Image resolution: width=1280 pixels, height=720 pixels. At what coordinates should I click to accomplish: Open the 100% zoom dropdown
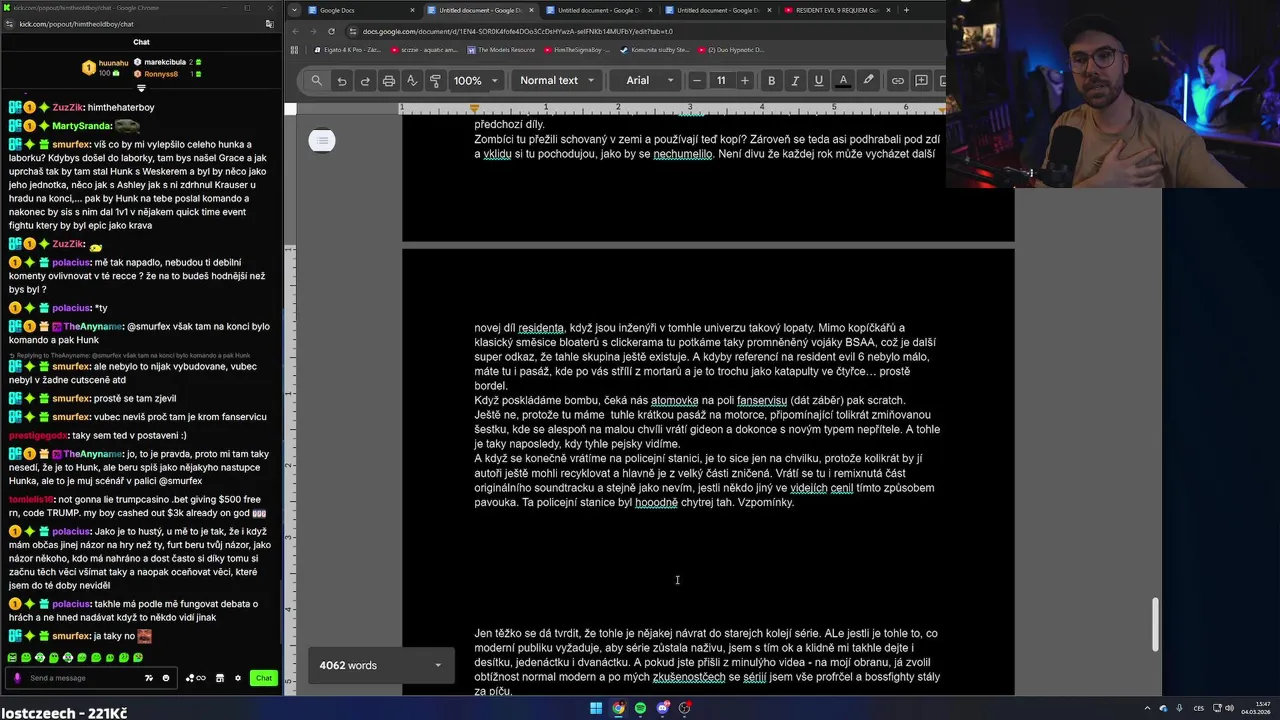point(475,81)
